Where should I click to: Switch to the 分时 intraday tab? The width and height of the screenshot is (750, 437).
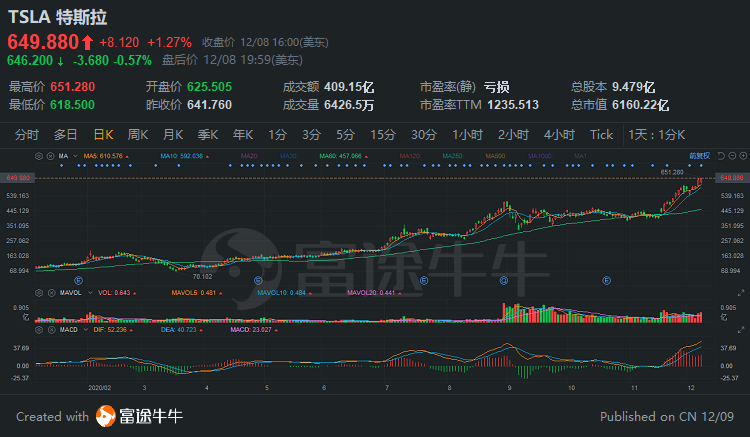click(x=26, y=135)
